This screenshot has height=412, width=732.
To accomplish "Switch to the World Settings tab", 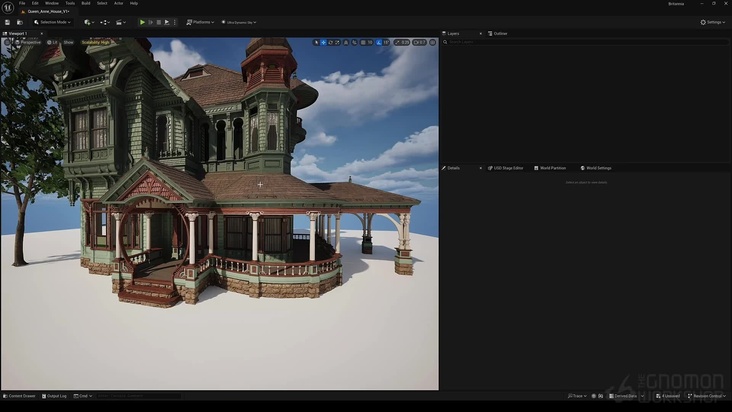I will pos(598,168).
